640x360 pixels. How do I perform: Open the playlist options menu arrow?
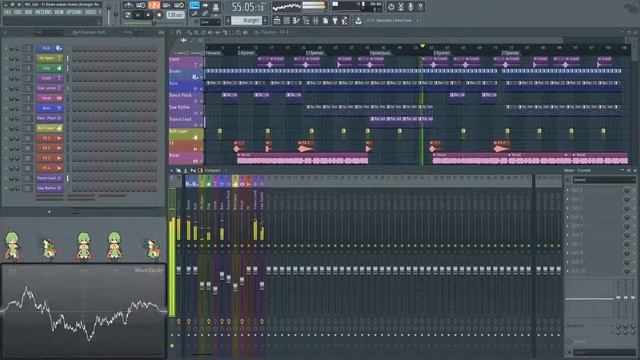click(171, 32)
